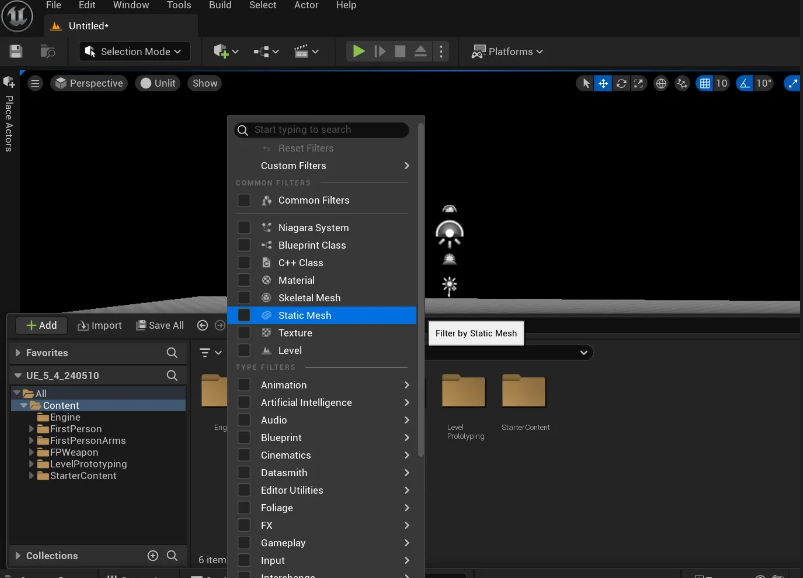
Task: Click the Import button
Action: [x=99, y=325]
